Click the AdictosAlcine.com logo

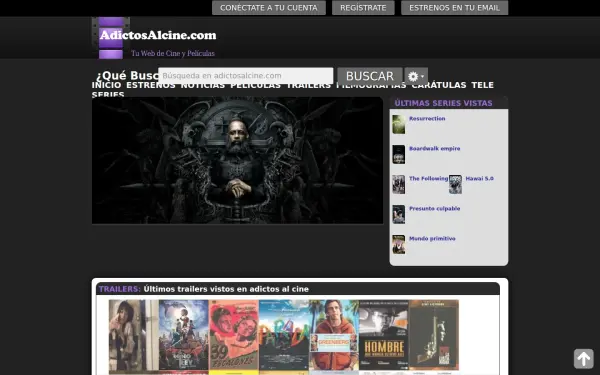[x=158, y=35]
